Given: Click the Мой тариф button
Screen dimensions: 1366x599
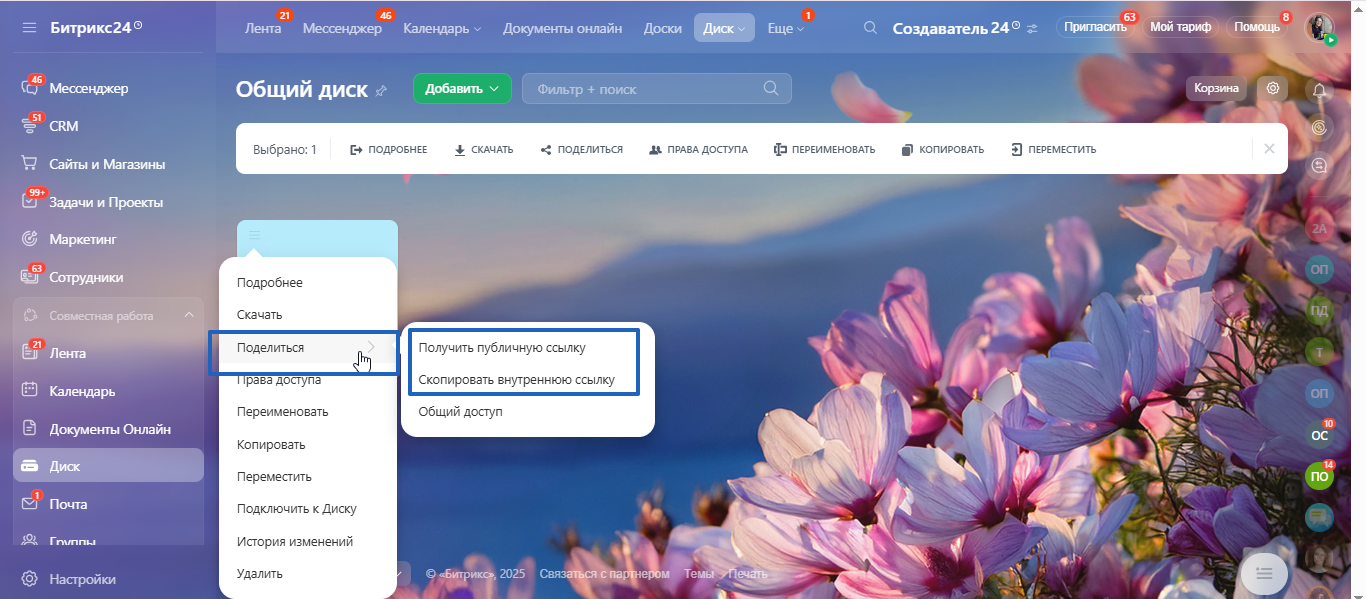Looking at the screenshot, I should [1180, 27].
